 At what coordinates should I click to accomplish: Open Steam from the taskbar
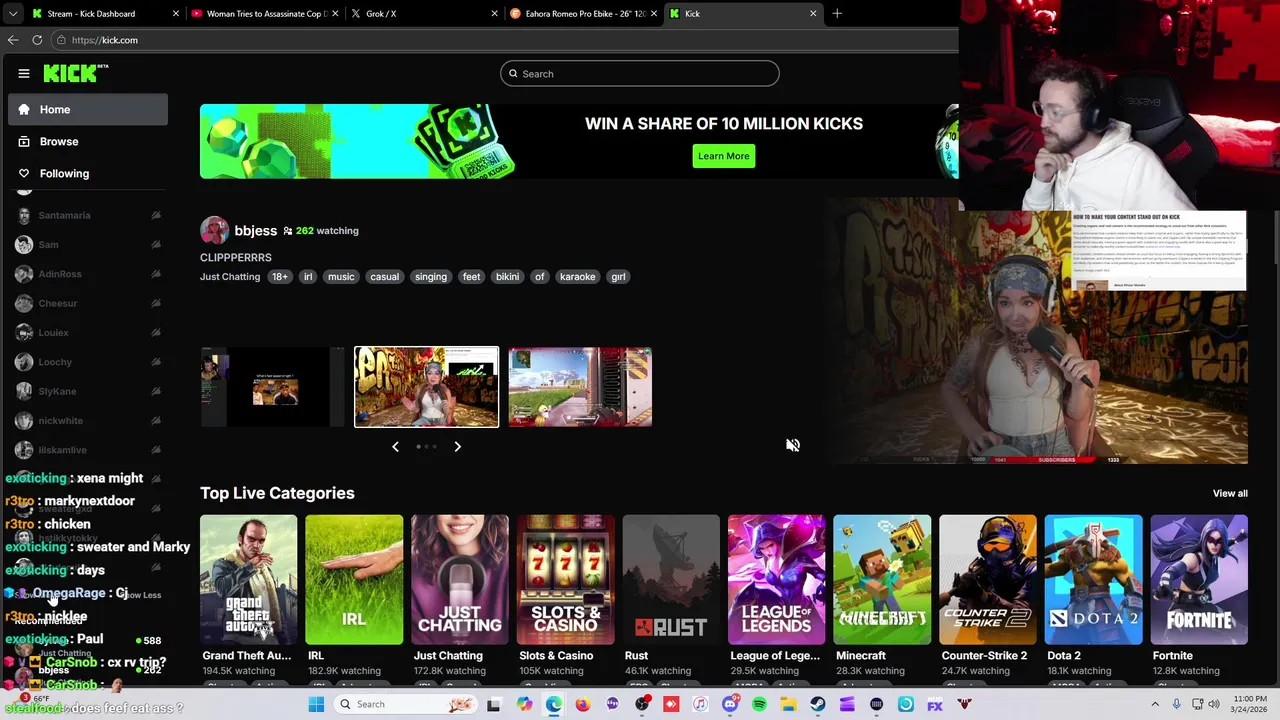818,704
